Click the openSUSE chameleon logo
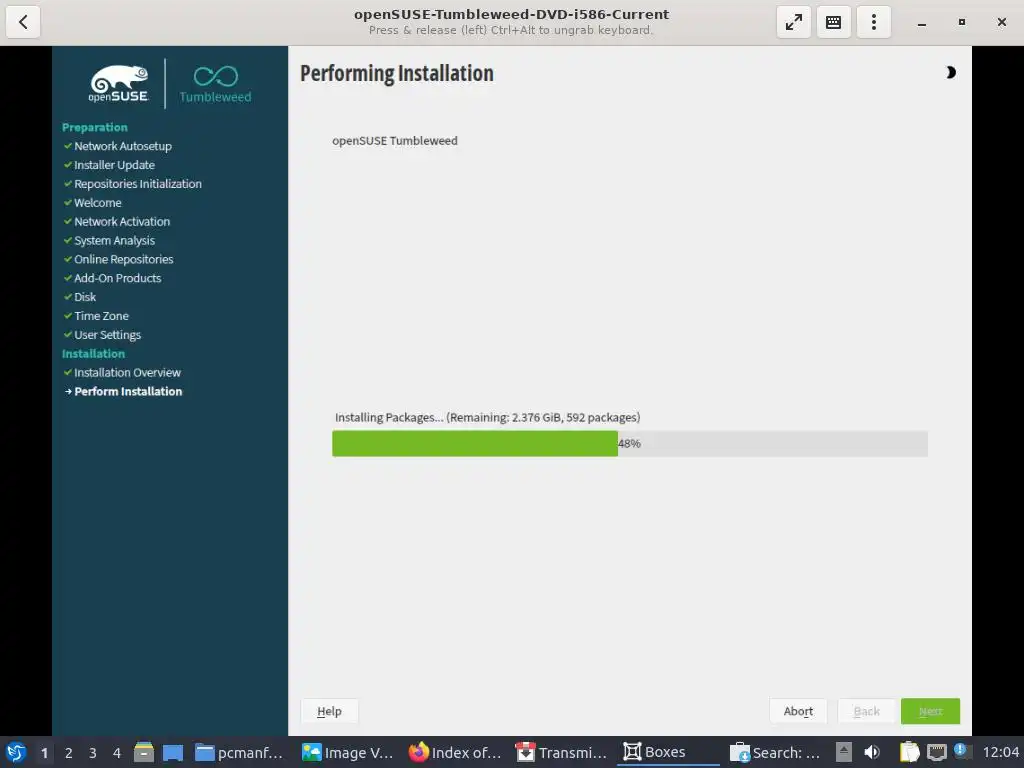This screenshot has width=1024, height=768. click(118, 84)
